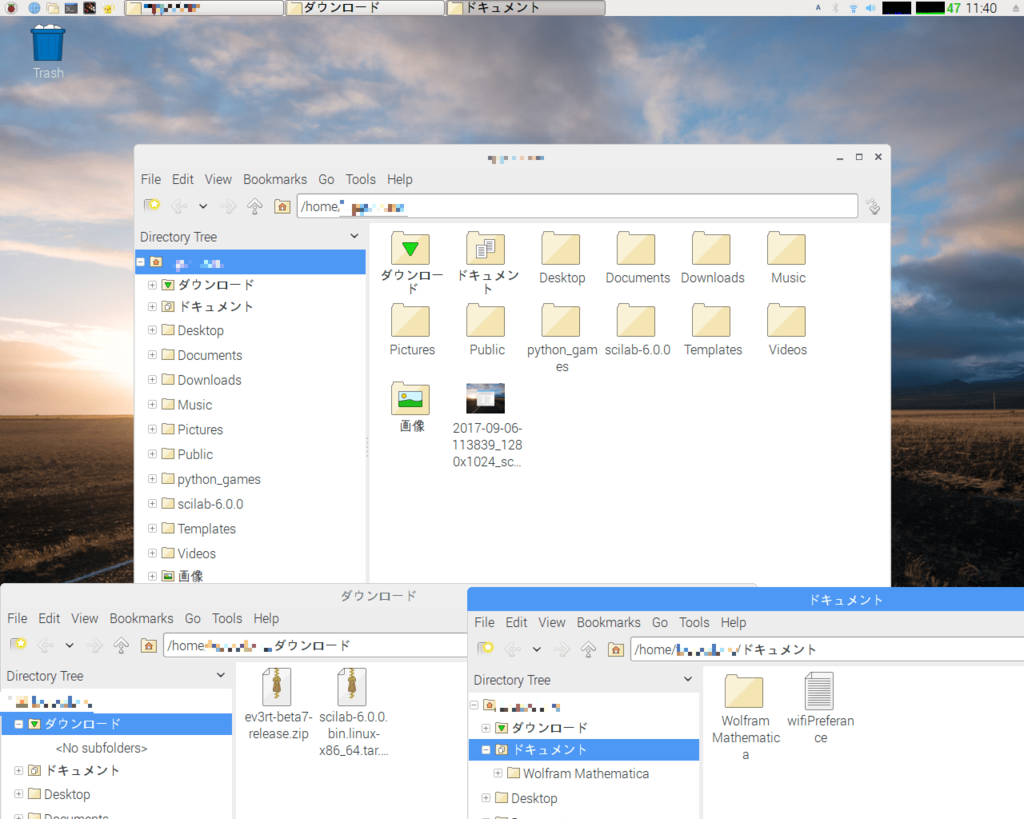
Task: Click the clock showing 11:40
Action: [x=981, y=8]
